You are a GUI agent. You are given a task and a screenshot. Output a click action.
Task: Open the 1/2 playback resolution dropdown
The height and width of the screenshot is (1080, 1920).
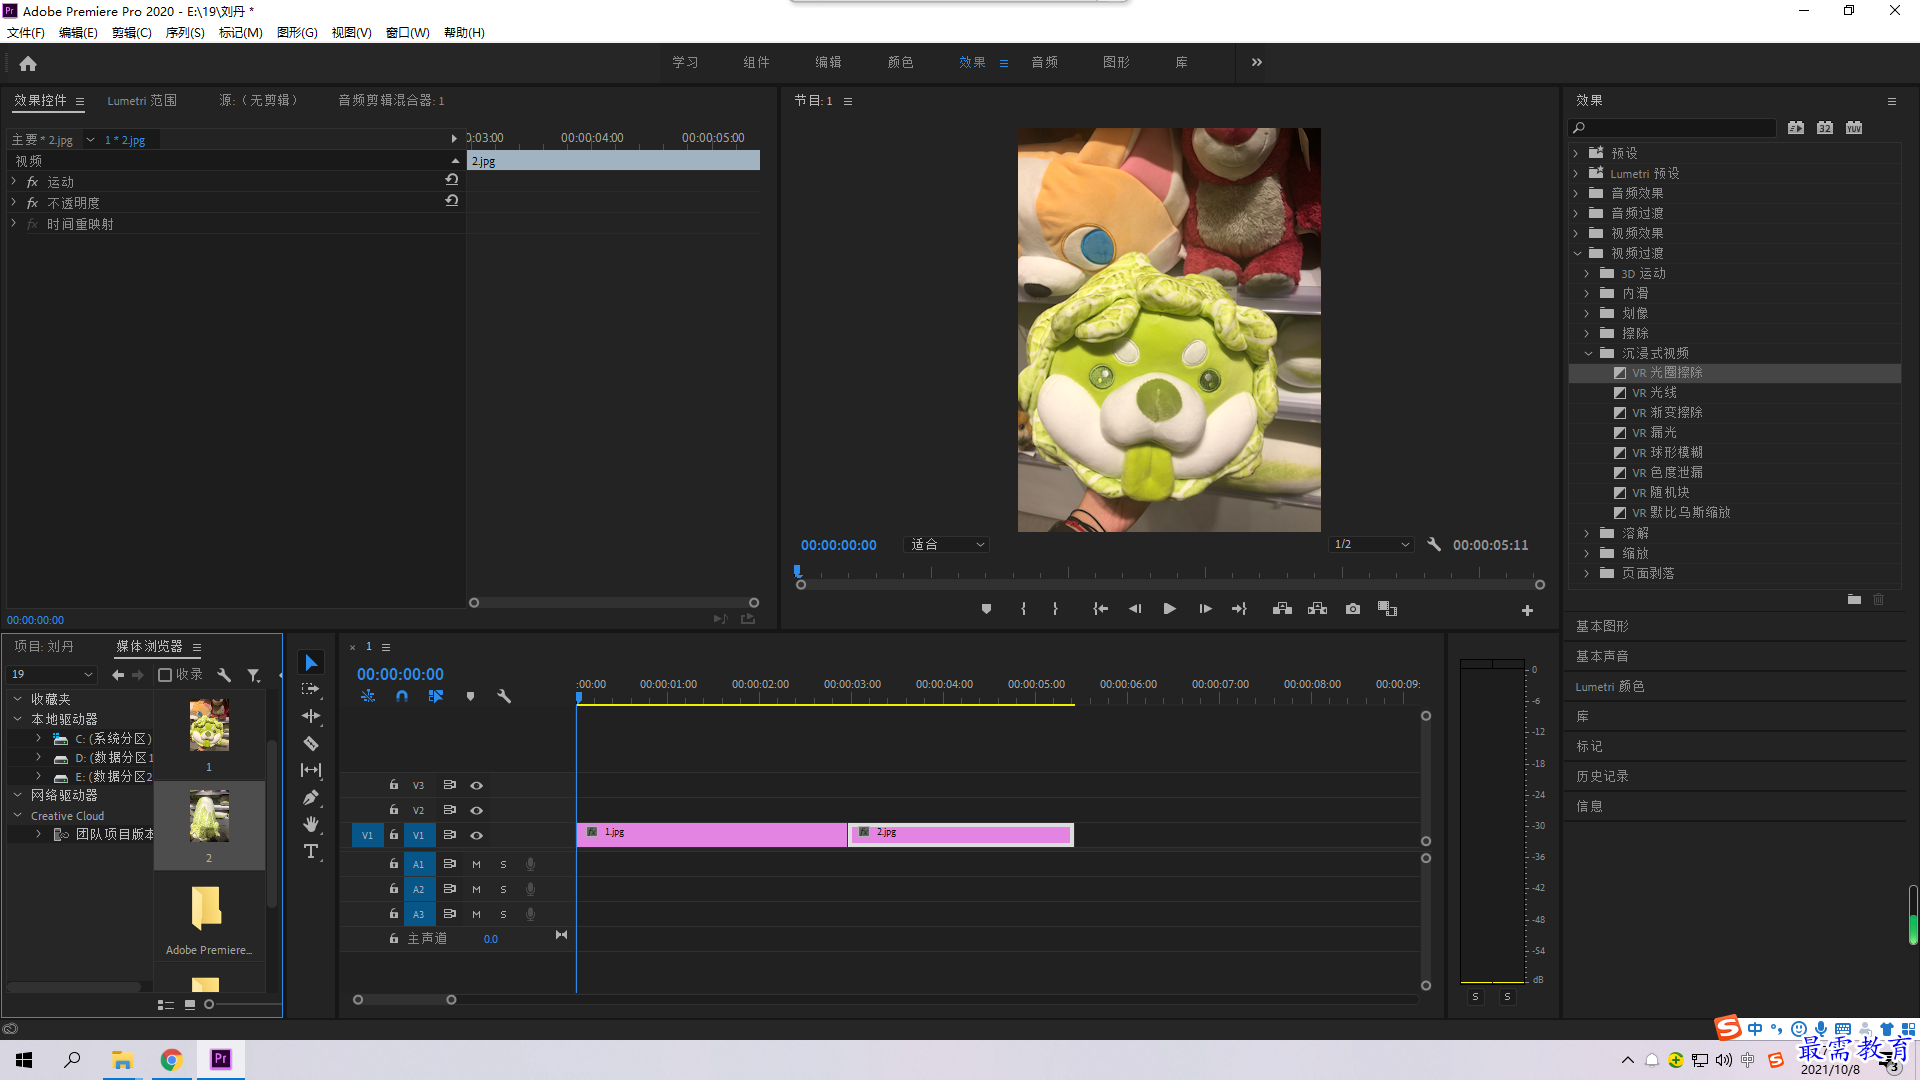(x=1371, y=545)
